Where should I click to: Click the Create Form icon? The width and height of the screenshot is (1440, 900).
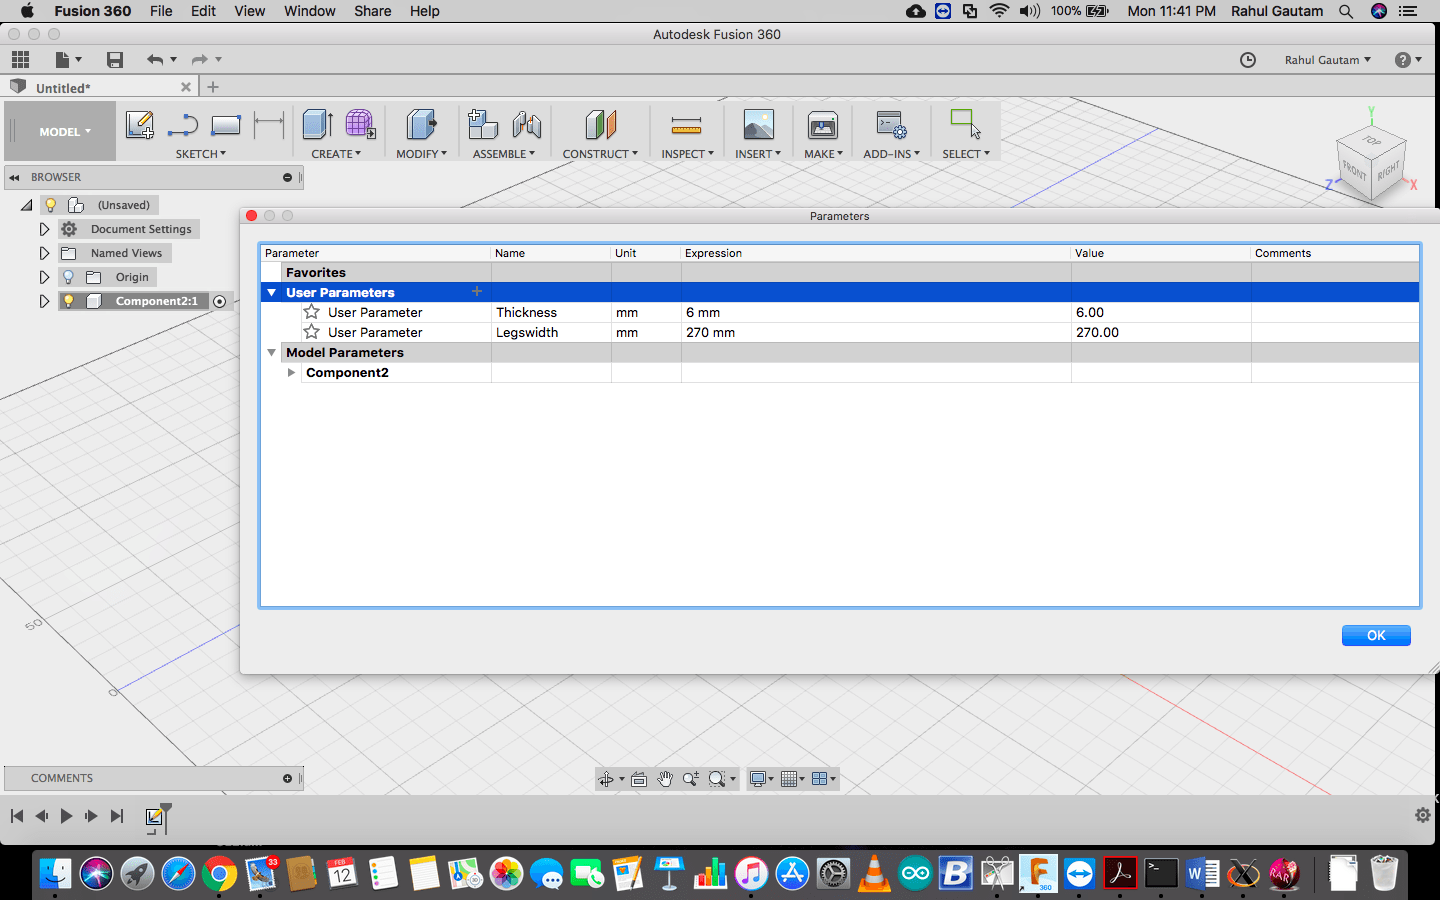tap(360, 125)
